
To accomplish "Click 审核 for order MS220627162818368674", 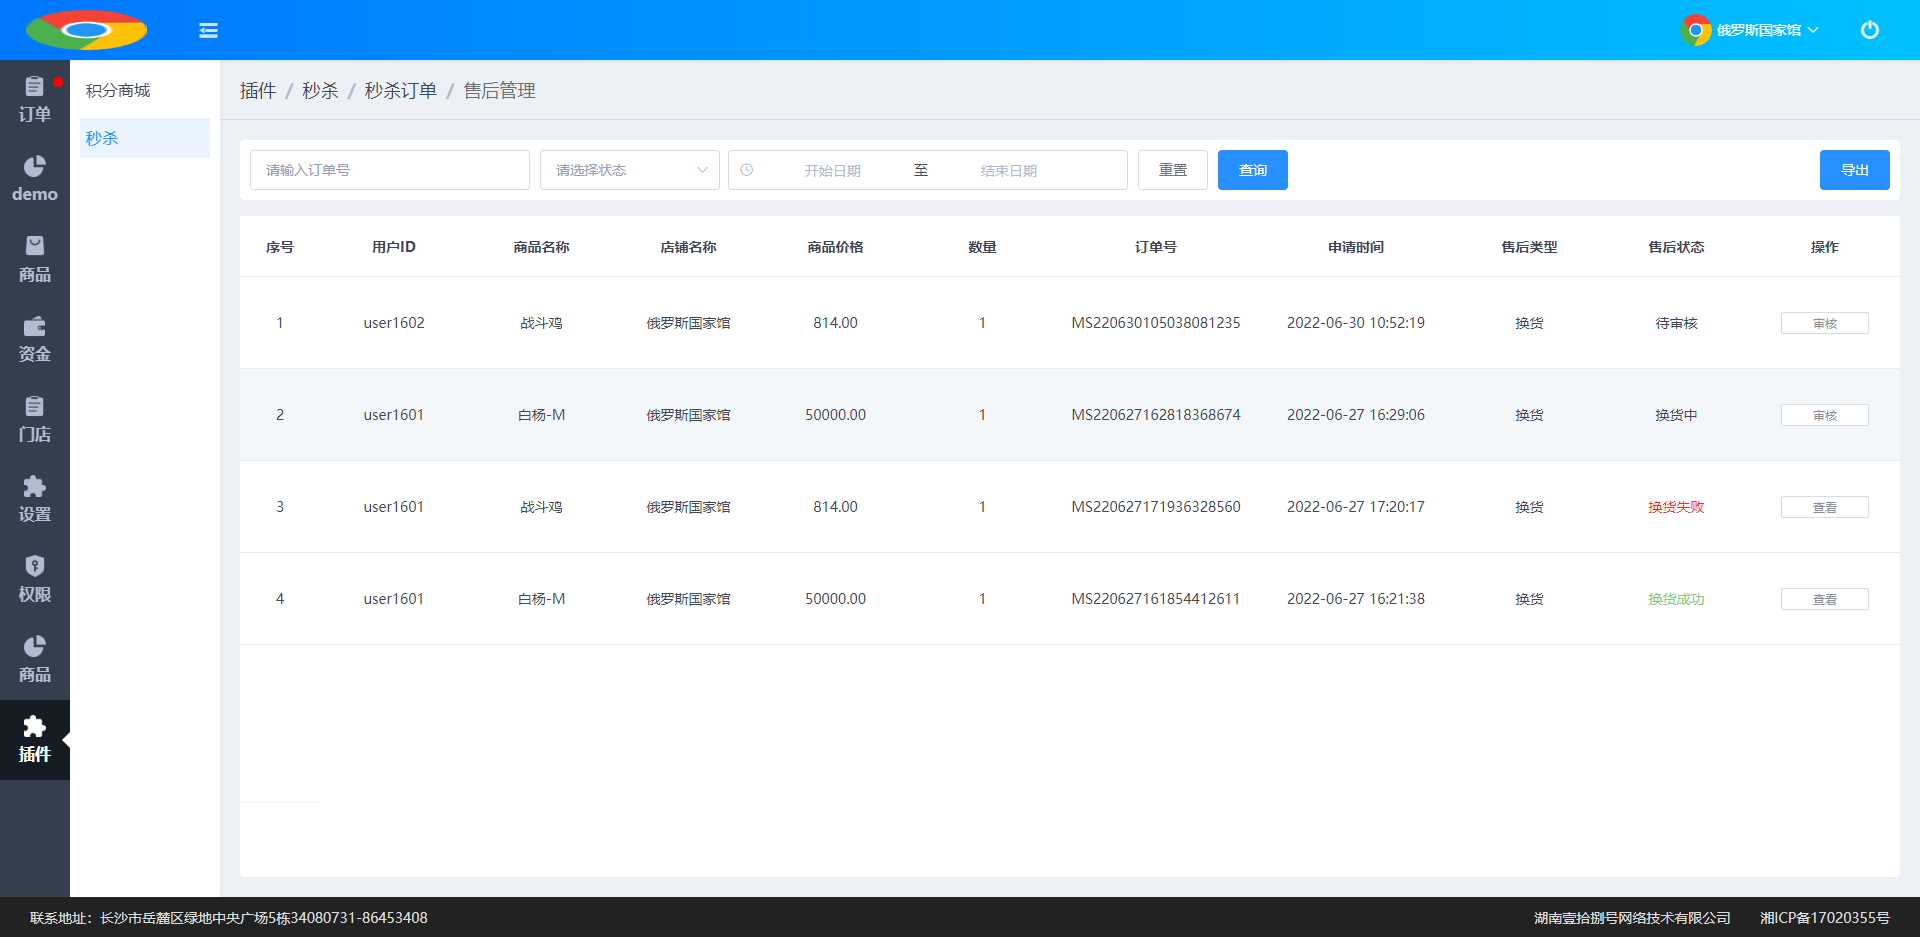I will (1825, 415).
